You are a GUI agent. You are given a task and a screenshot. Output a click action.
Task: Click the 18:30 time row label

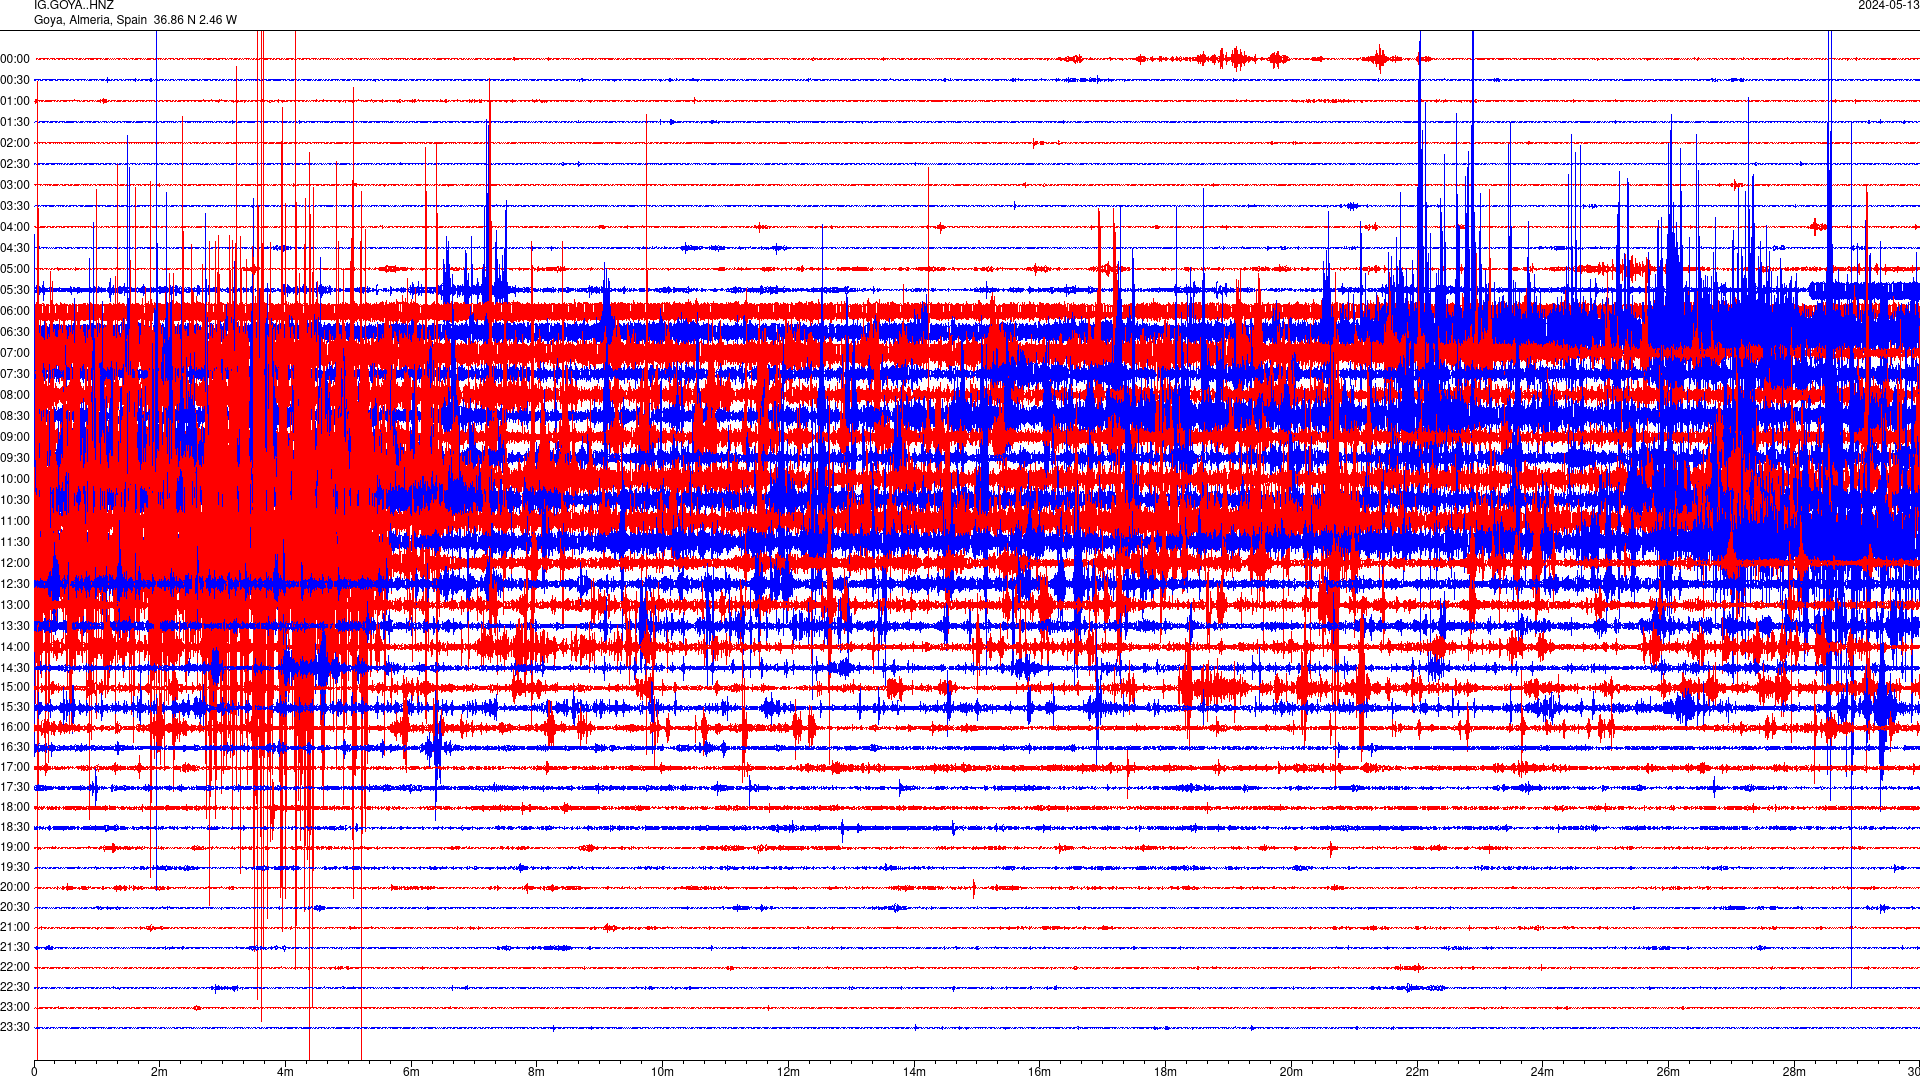pos(15,827)
